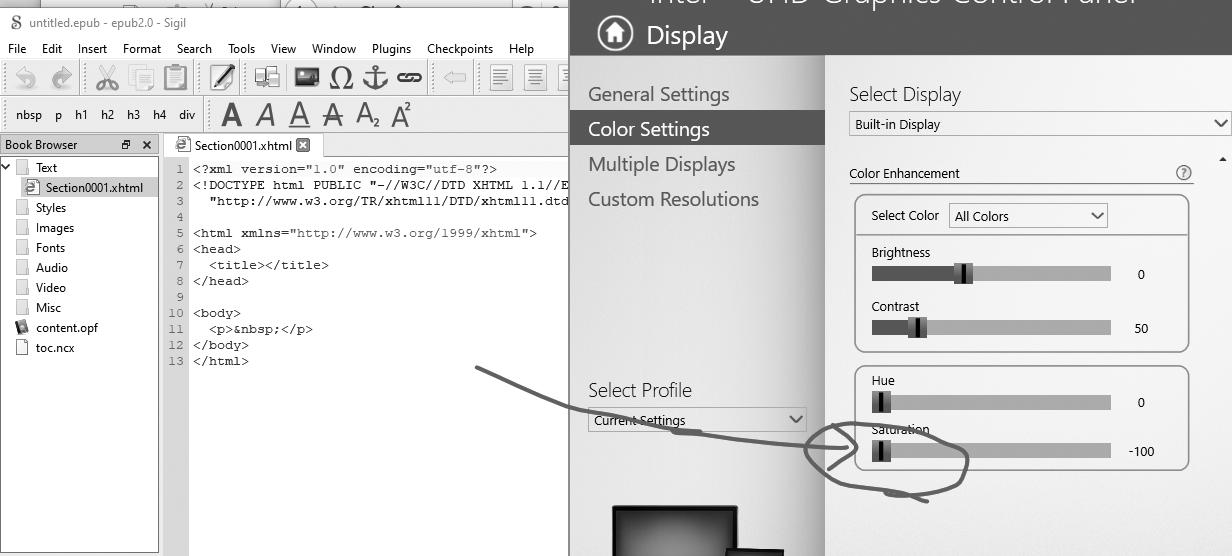Open the Select Profile dropdown
The height and width of the screenshot is (556, 1232).
697,420
